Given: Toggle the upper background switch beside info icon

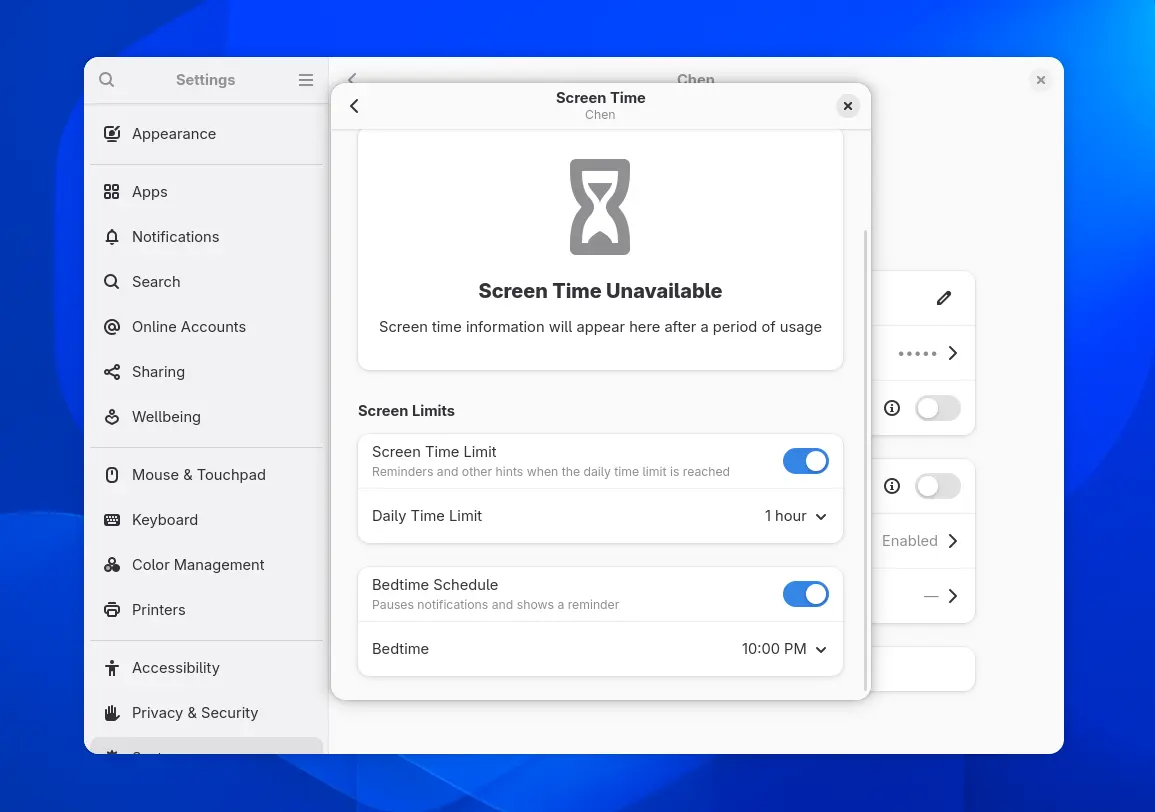Looking at the screenshot, I should 937,408.
